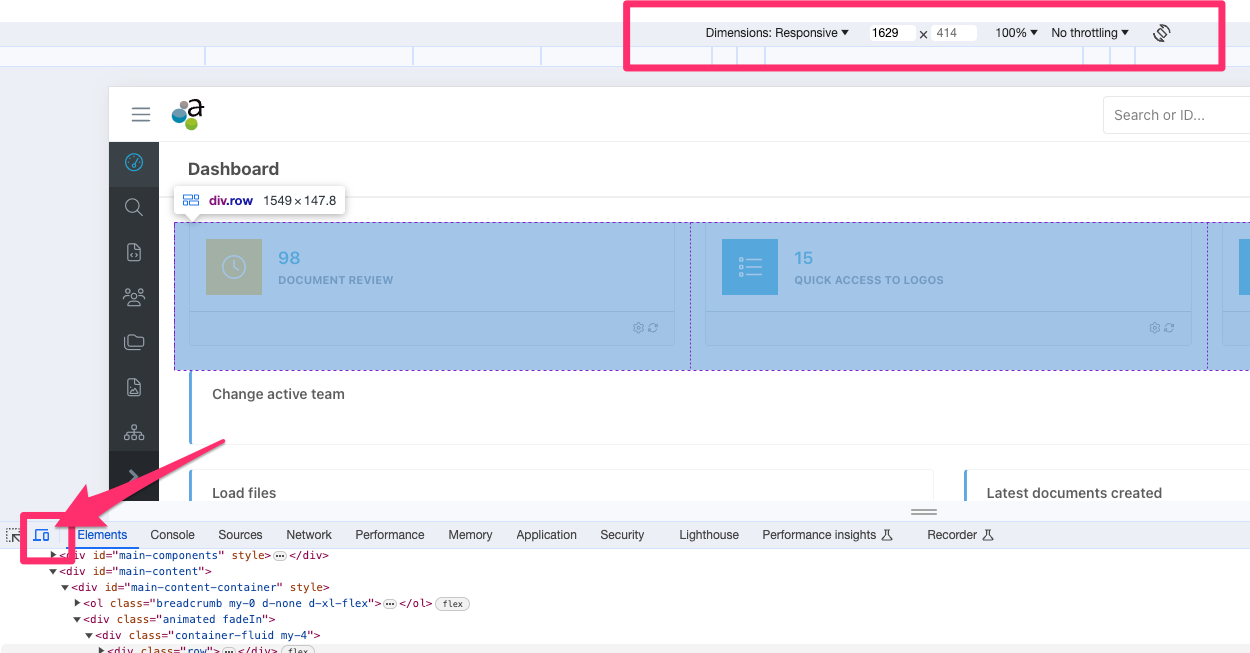Click the dashboard gauge icon in sidebar

pyautogui.click(x=134, y=163)
